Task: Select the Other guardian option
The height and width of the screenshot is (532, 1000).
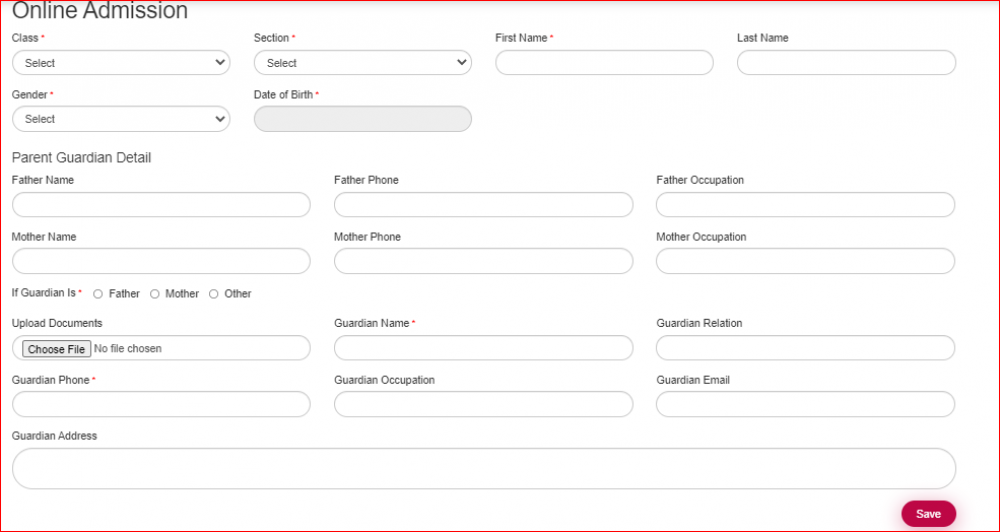Action: click(x=214, y=294)
